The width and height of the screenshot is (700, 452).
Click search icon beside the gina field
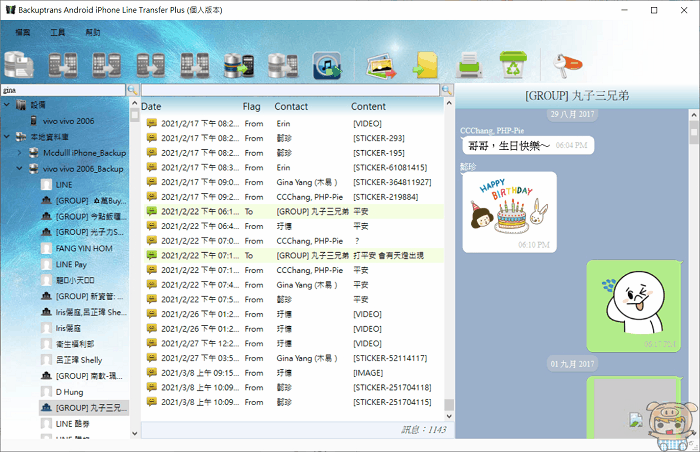click(132, 90)
